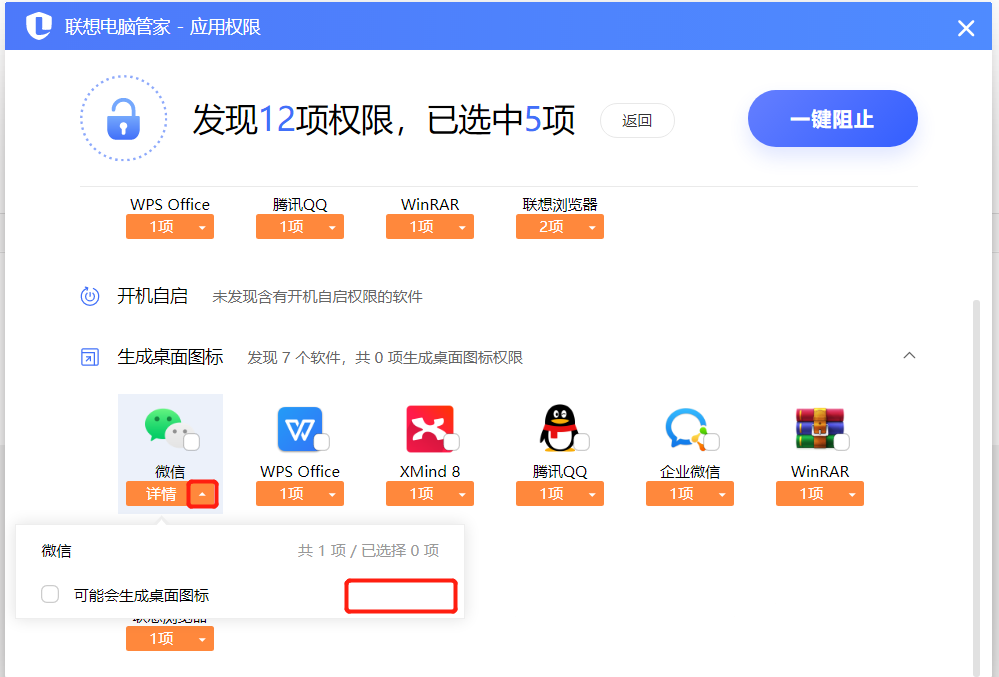Select the WPS Office app icon
Image resolution: width=999 pixels, height=677 pixels.
pyautogui.click(x=299, y=429)
